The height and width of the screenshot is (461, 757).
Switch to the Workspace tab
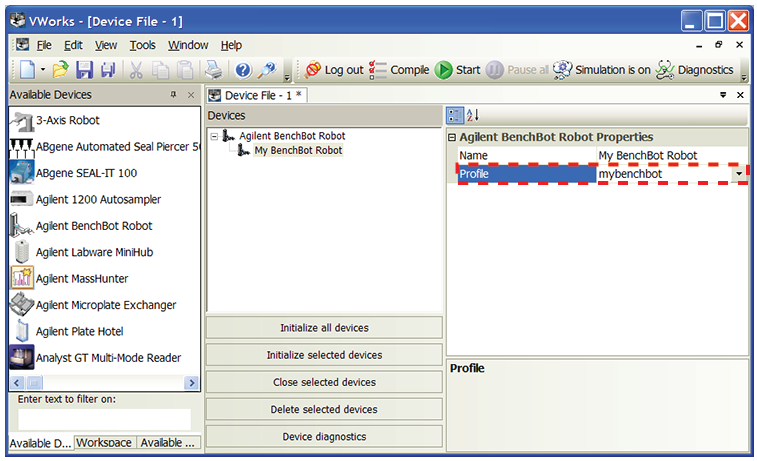104,442
